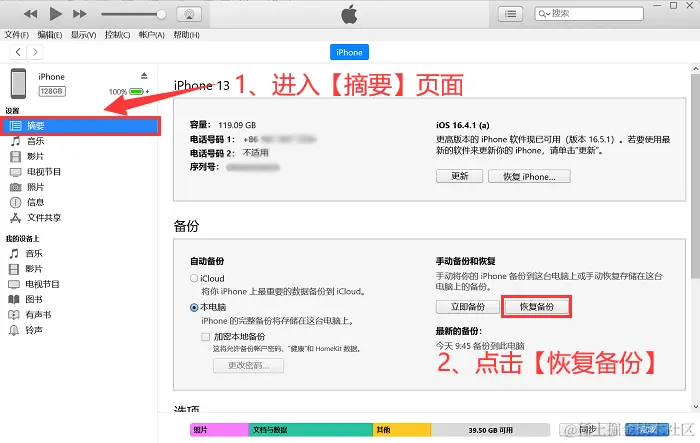Click the scrollbar up arrow
The width and height of the screenshot is (700, 443).
695,69
